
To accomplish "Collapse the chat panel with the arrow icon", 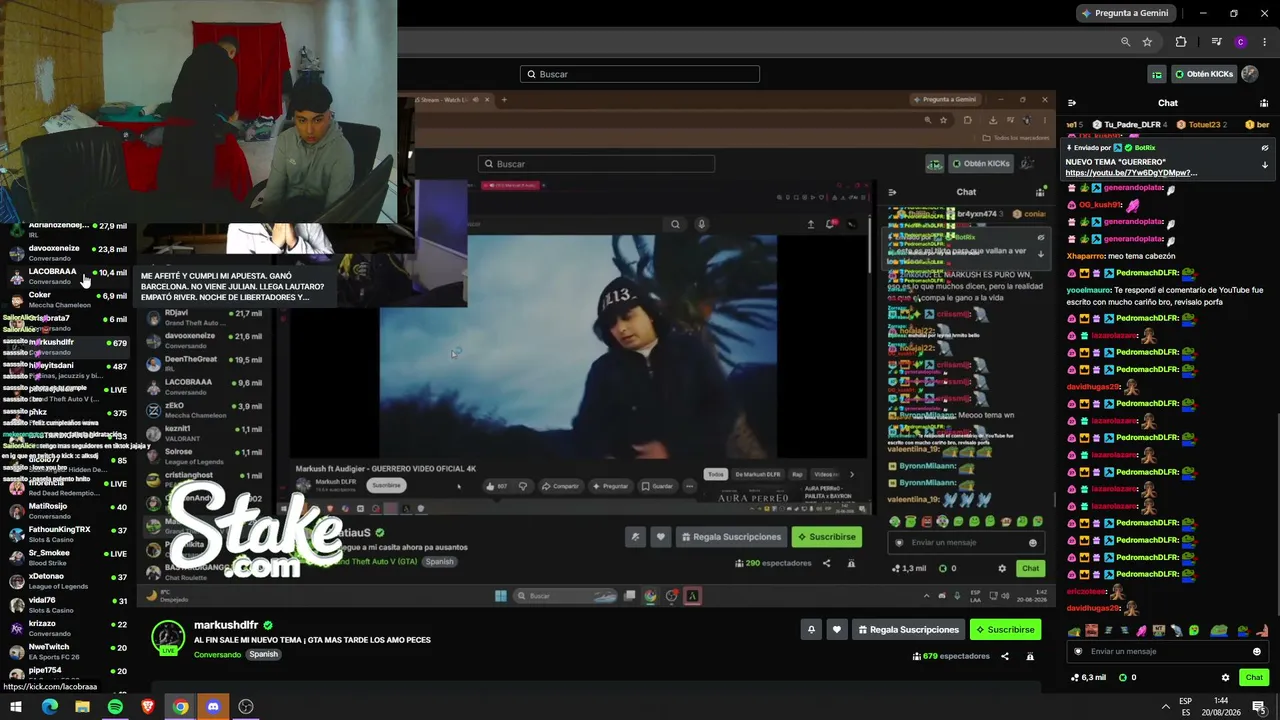I will tap(1072, 103).
